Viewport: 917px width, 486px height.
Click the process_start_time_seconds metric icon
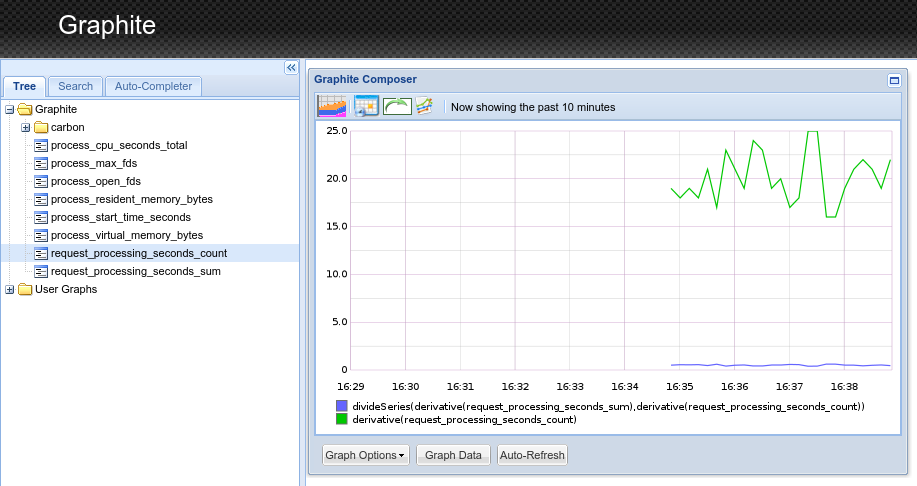click(x=41, y=218)
